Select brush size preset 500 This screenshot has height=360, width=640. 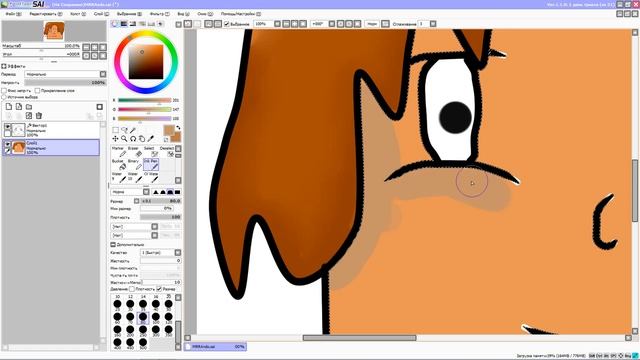pyautogui.click(x=143, y=343)
